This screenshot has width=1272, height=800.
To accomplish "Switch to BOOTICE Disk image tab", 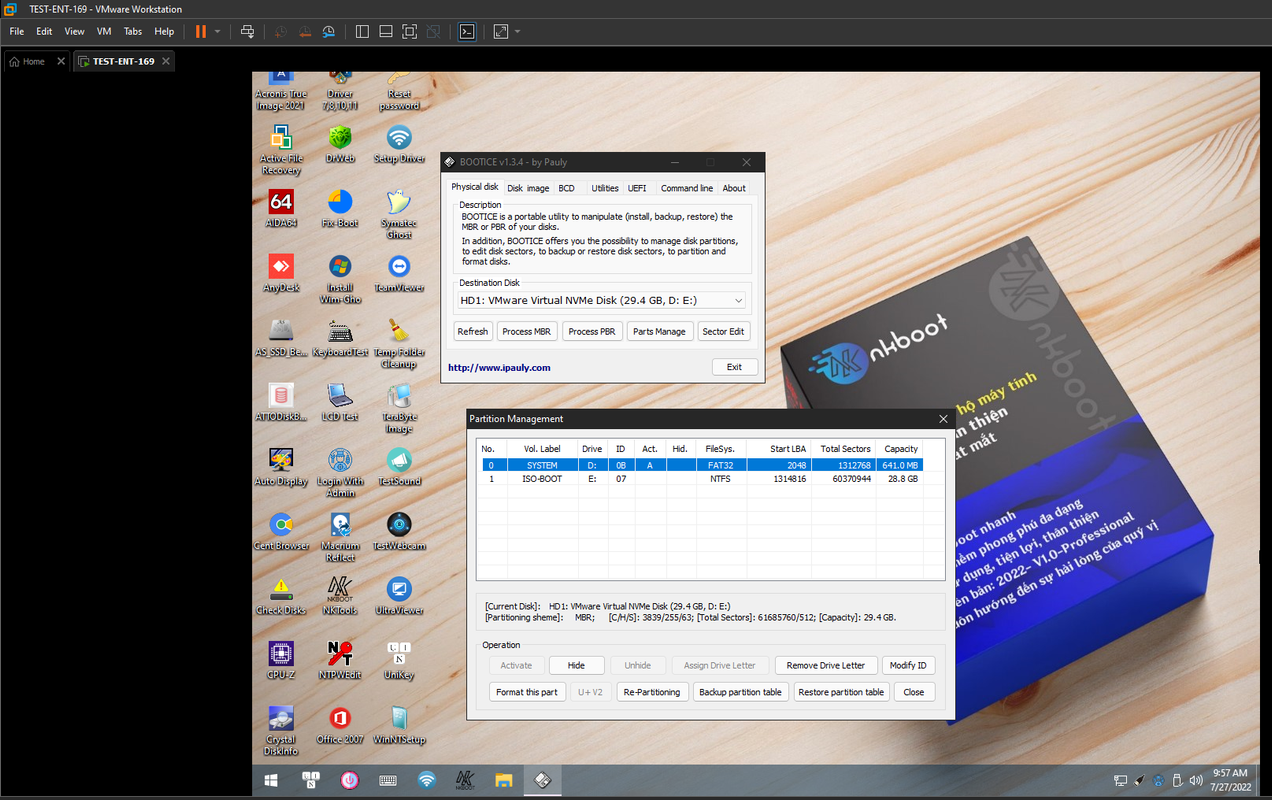I will pyautogui.click(x=528, y=188).
